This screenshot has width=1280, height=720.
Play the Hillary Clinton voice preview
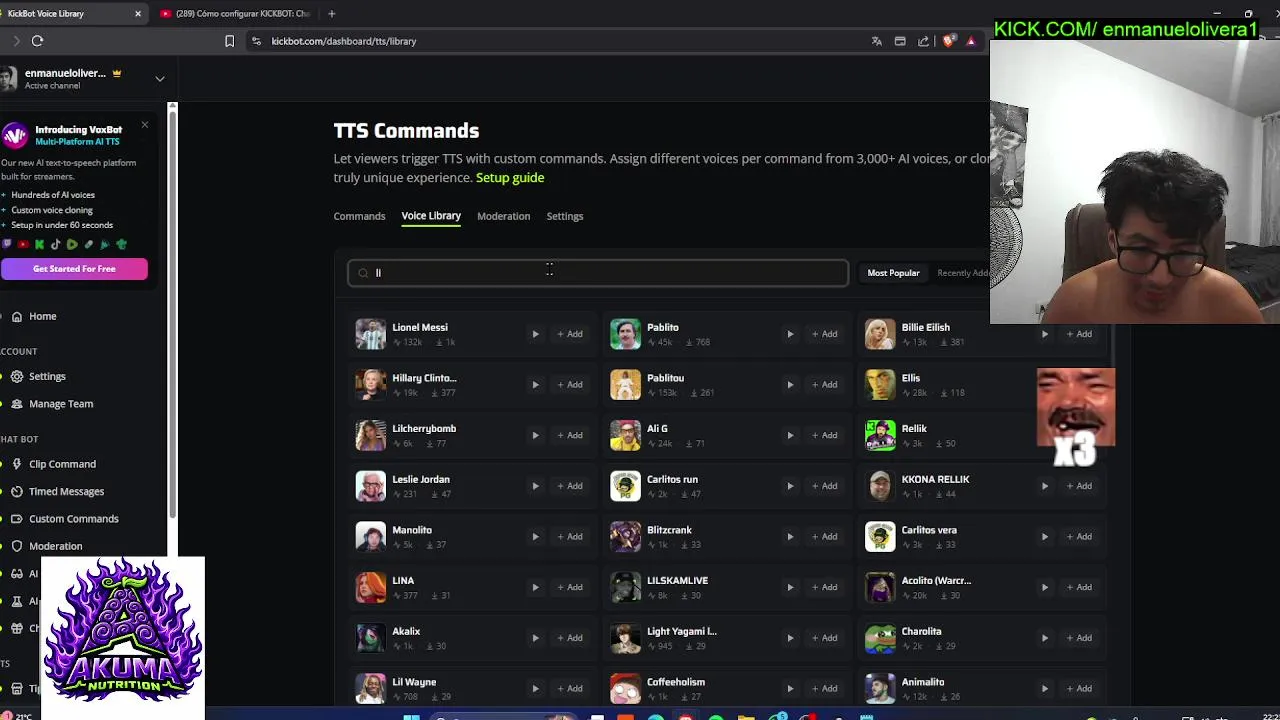535,385
